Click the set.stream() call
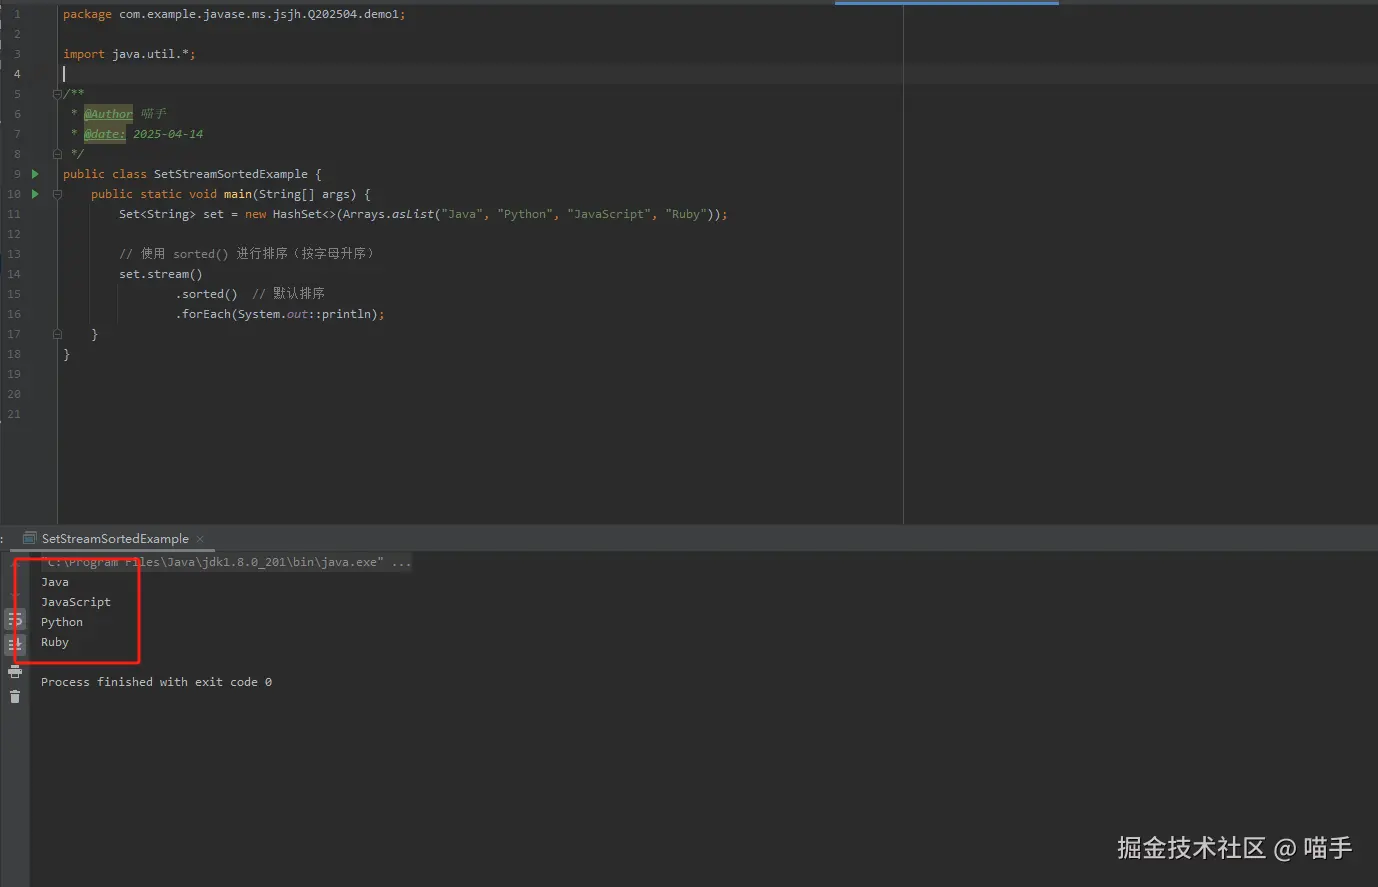 coord(161,274)
